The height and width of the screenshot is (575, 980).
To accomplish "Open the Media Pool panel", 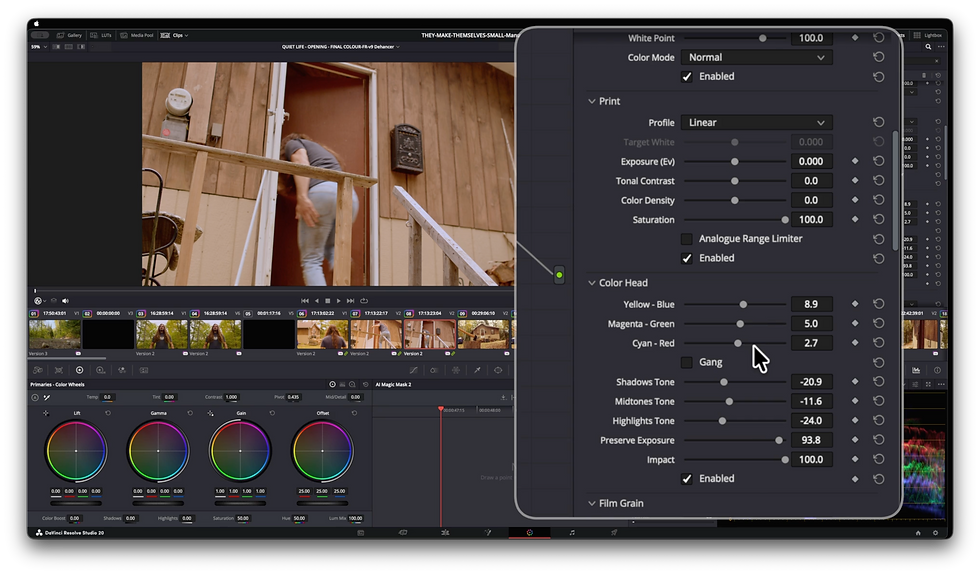I will coord(137,36).
